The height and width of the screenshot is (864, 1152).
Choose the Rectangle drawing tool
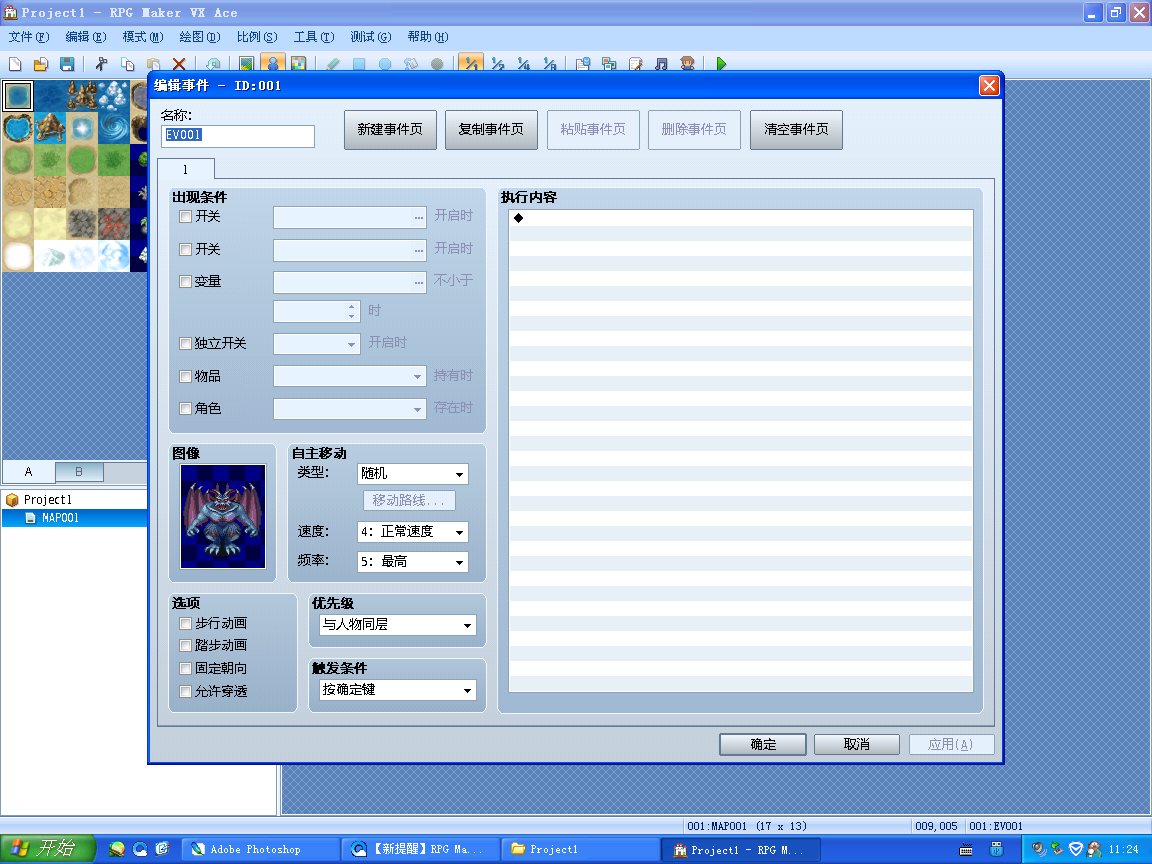359,64
